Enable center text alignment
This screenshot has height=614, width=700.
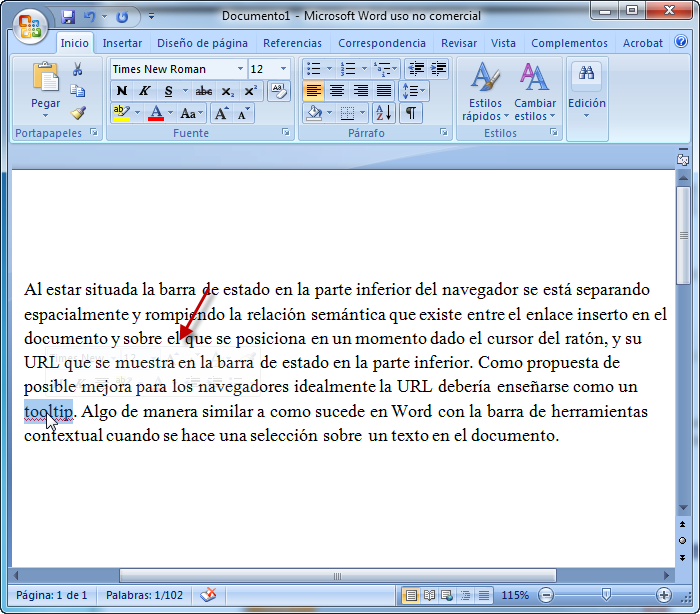(x=337, y=91)
